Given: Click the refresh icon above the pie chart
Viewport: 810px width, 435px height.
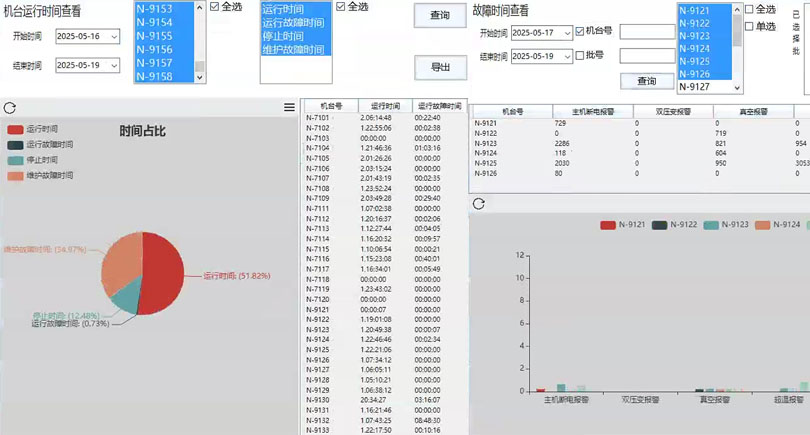Looking at the screenshot, I should 10,108.
